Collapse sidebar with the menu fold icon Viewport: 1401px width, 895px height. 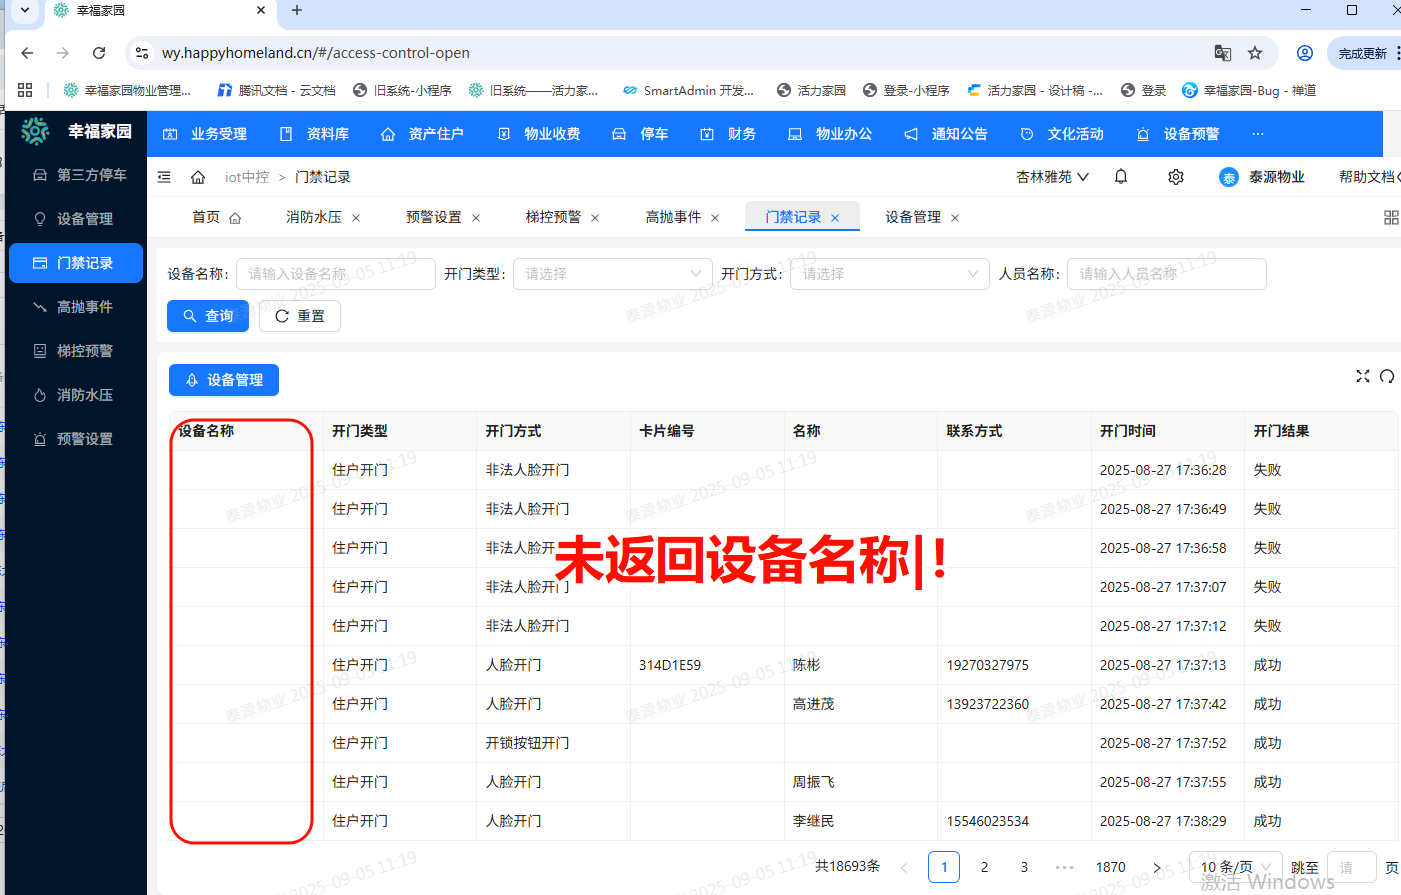[x=164, y=177]
